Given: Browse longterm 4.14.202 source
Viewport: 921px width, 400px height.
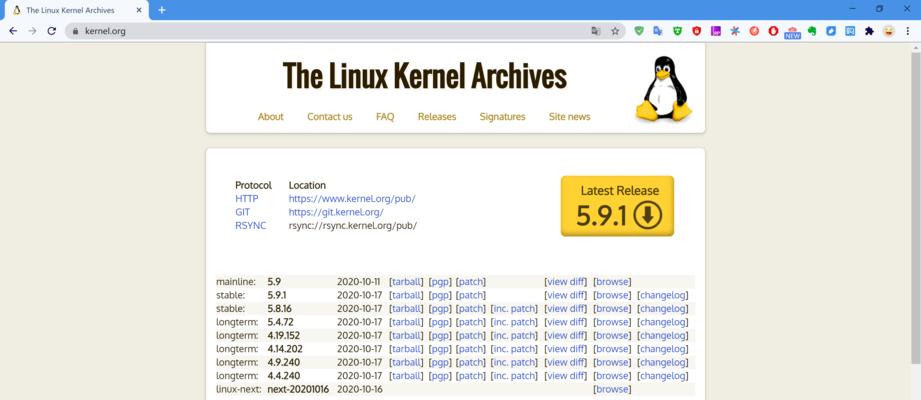Looking at the screenshot, I should pyautogui.click(x=612, y=349).
